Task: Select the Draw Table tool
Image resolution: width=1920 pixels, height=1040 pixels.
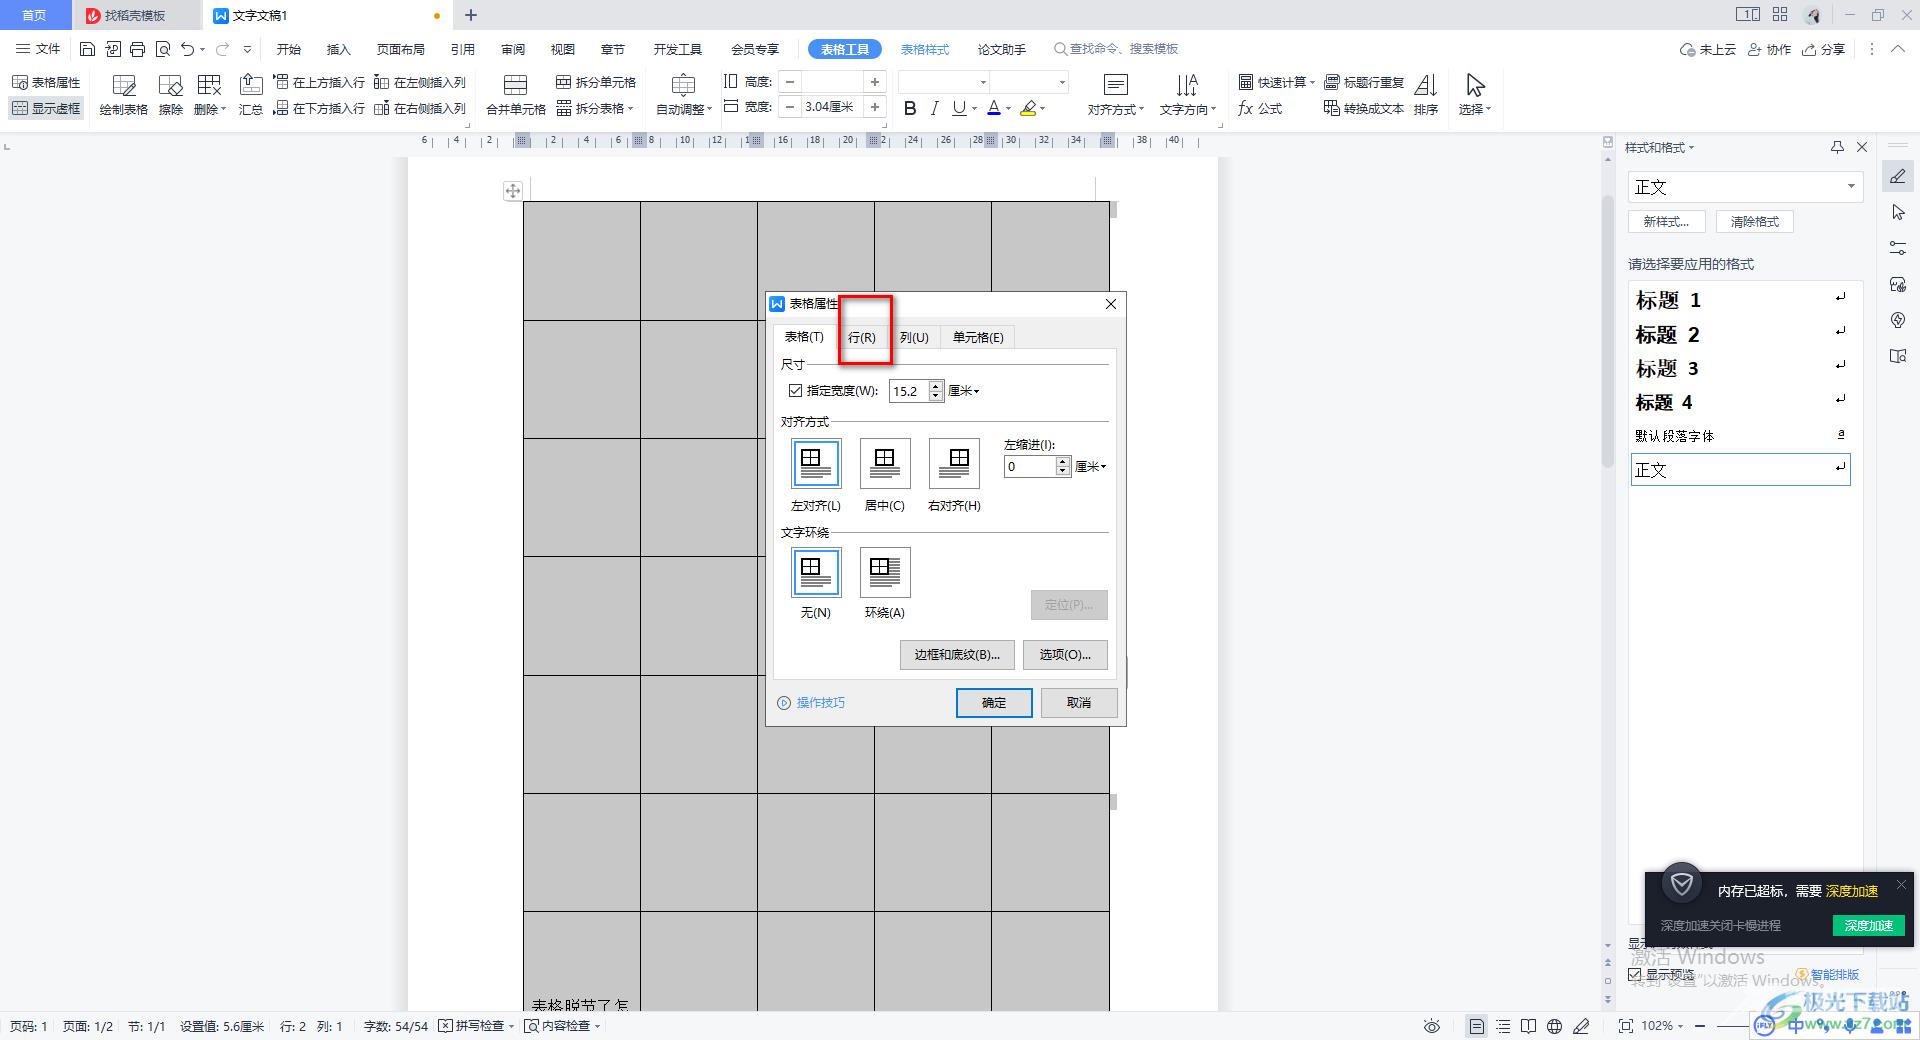Action: (123, 95)
